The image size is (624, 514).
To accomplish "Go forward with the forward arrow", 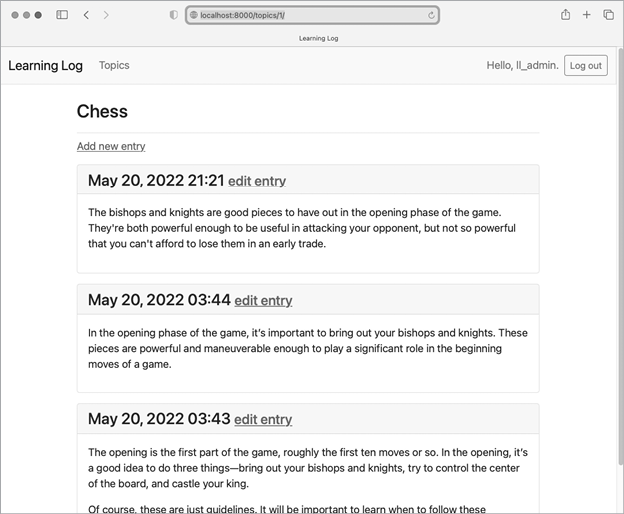I will (106, 15).
